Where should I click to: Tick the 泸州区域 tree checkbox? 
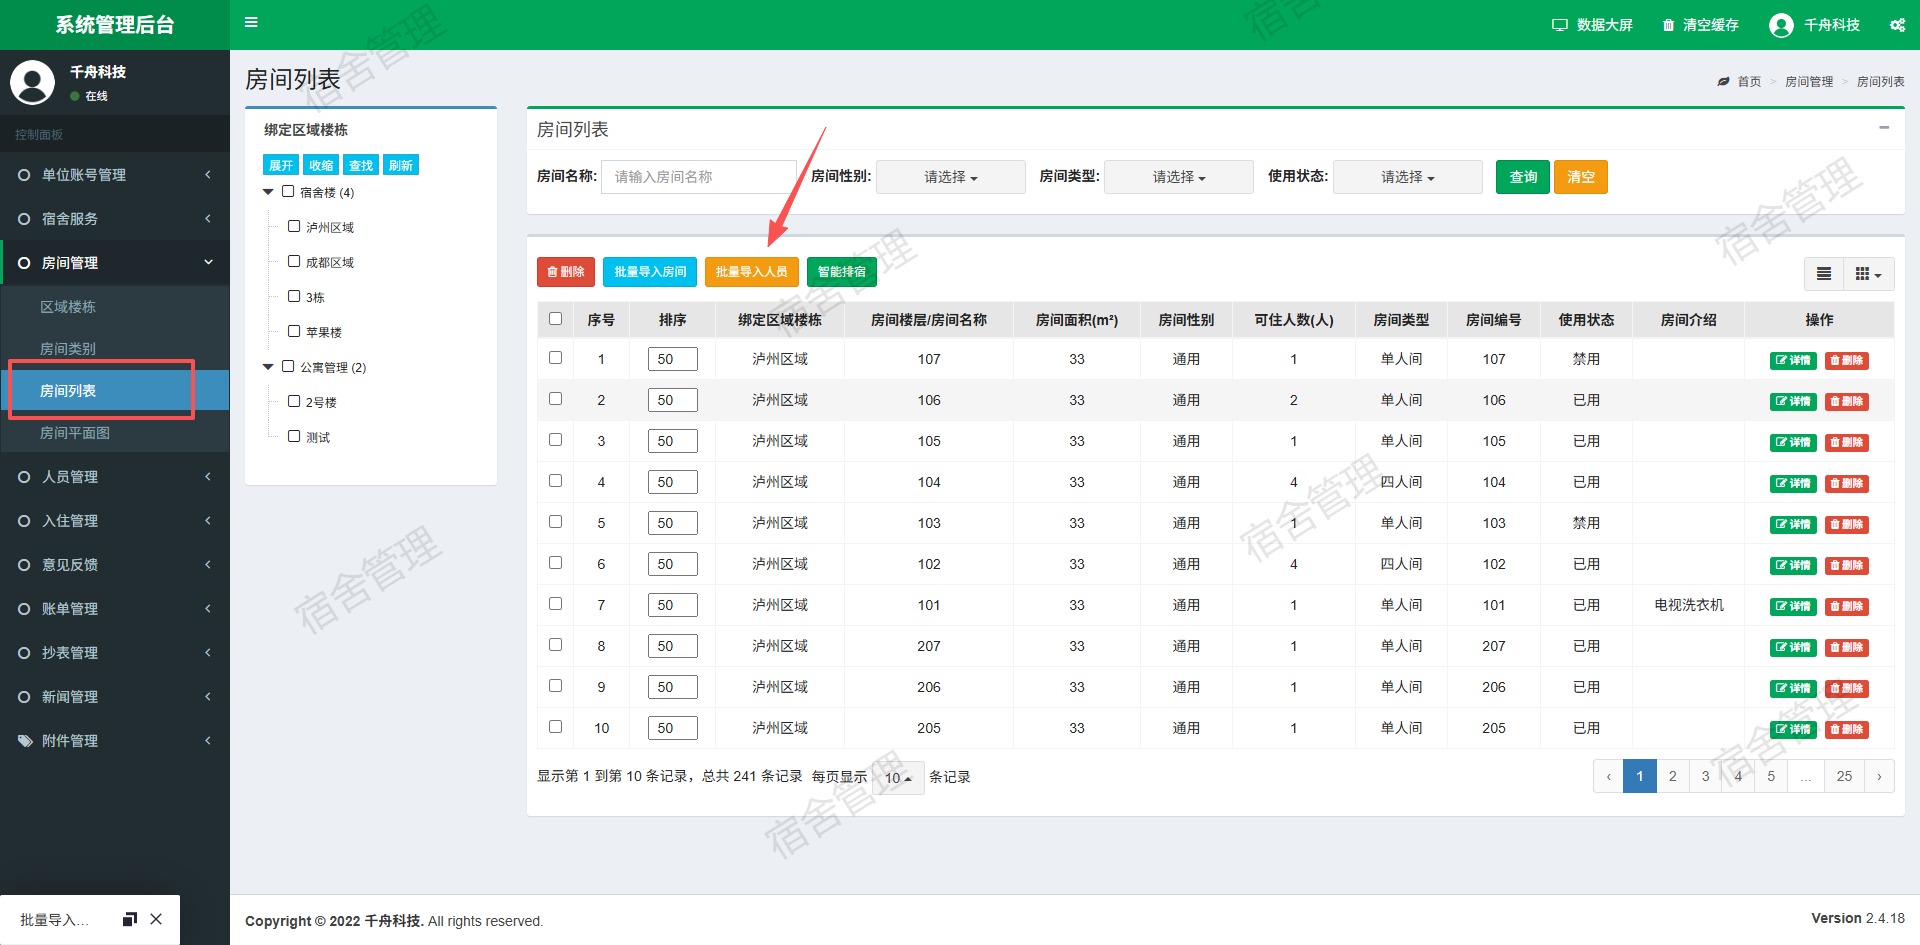tap(294, 226)
